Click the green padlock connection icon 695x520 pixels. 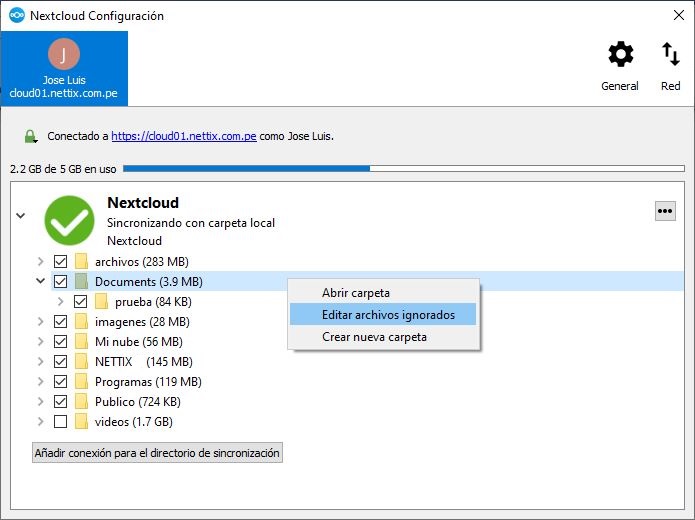tap(31, 136)
